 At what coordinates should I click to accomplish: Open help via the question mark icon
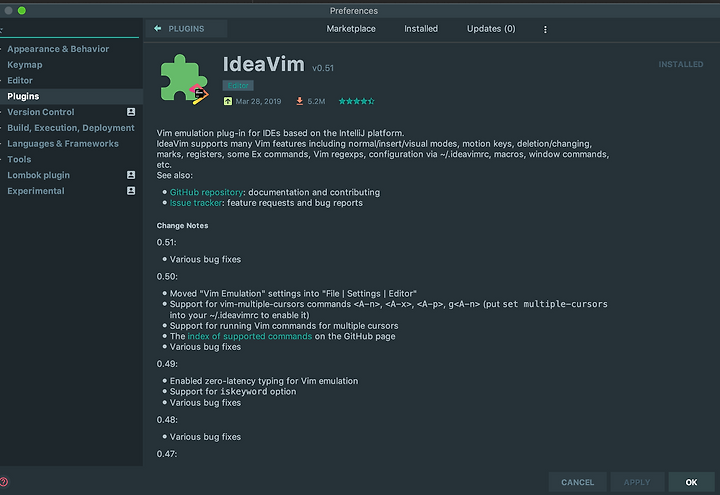click(4, 482)
